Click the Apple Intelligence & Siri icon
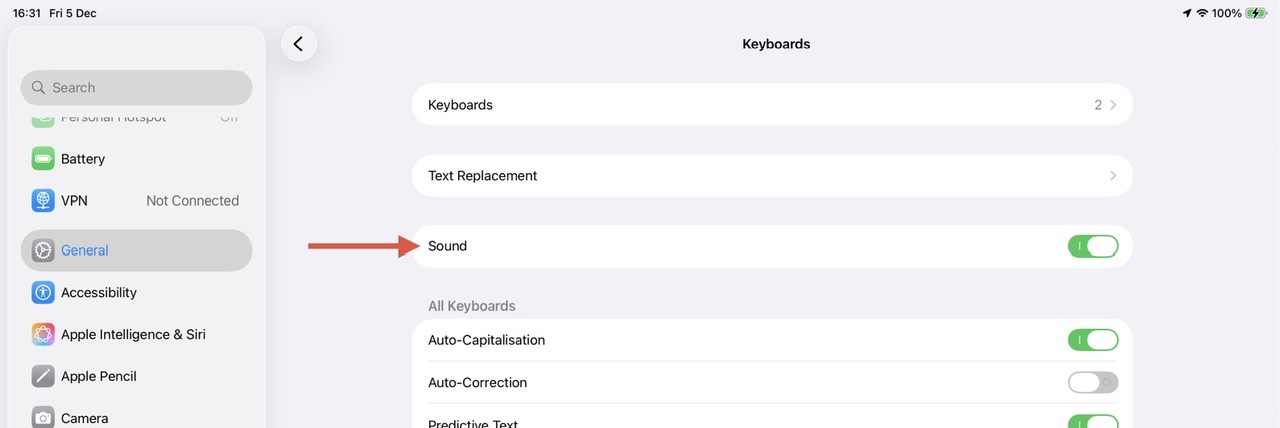The image size is (1280, 428). (x=43, y=335)
